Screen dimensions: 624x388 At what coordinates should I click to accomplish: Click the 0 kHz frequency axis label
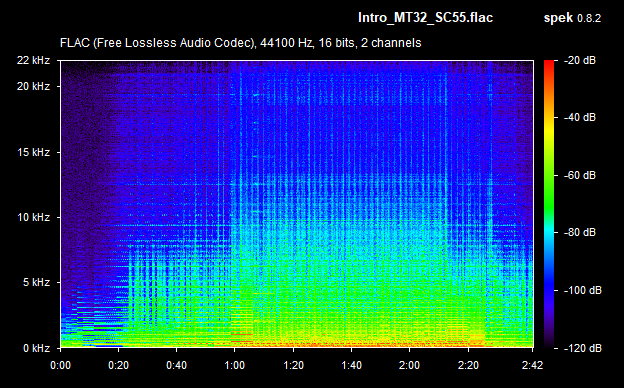pyautogui.click(x=36, y=348)
